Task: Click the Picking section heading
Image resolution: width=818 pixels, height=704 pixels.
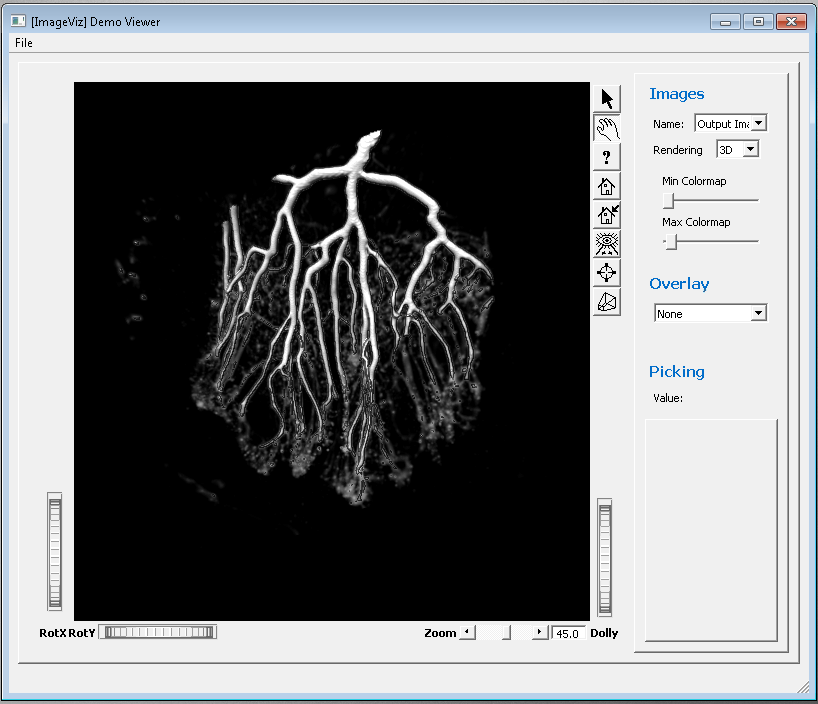Action: tap(677, 372)
